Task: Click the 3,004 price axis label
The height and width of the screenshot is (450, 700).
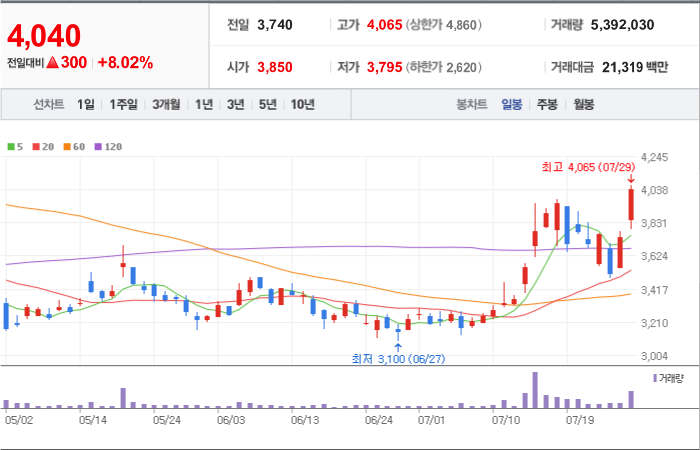Action: 654,356
